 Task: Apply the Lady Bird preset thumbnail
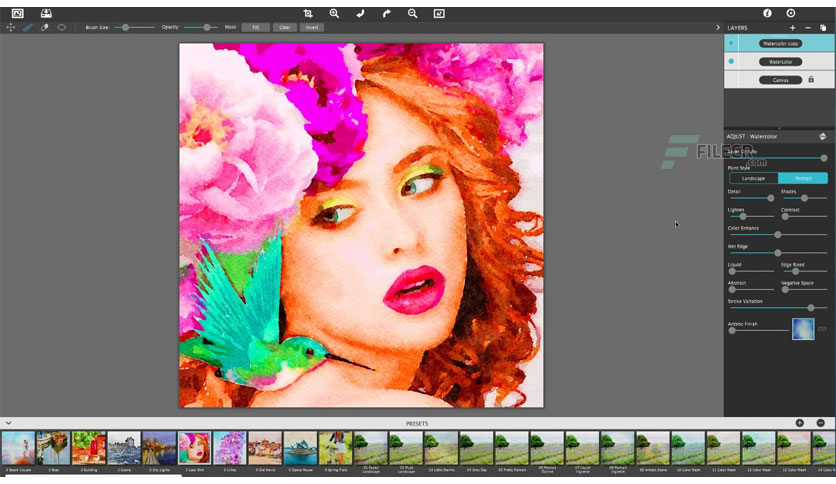point(194,448)
